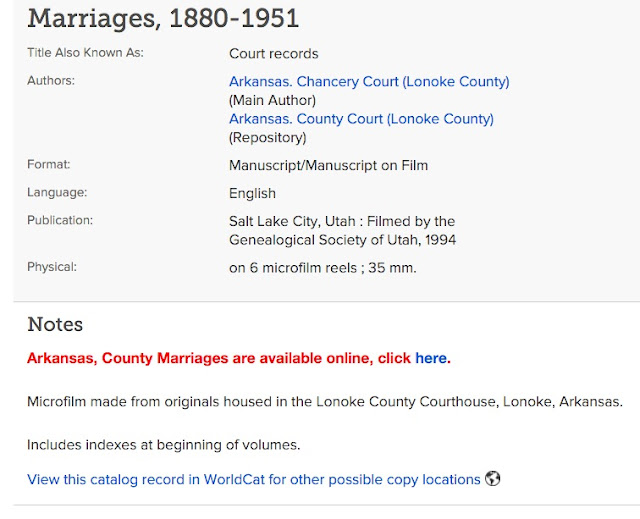Click the '(Repository)' role text
Viewport: 640px width, 519px height.
(267, 138)
